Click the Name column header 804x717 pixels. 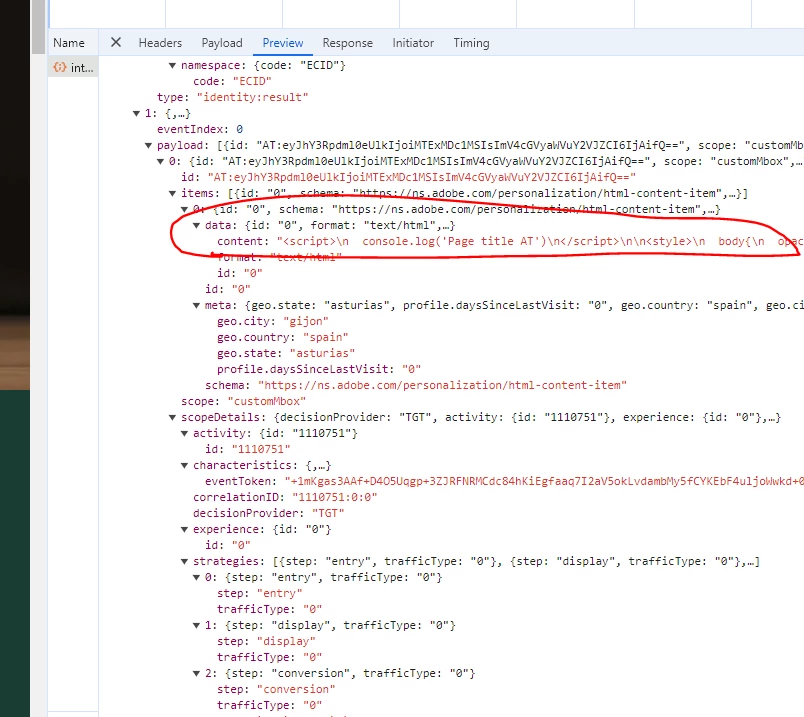click(x=69, y=43)
